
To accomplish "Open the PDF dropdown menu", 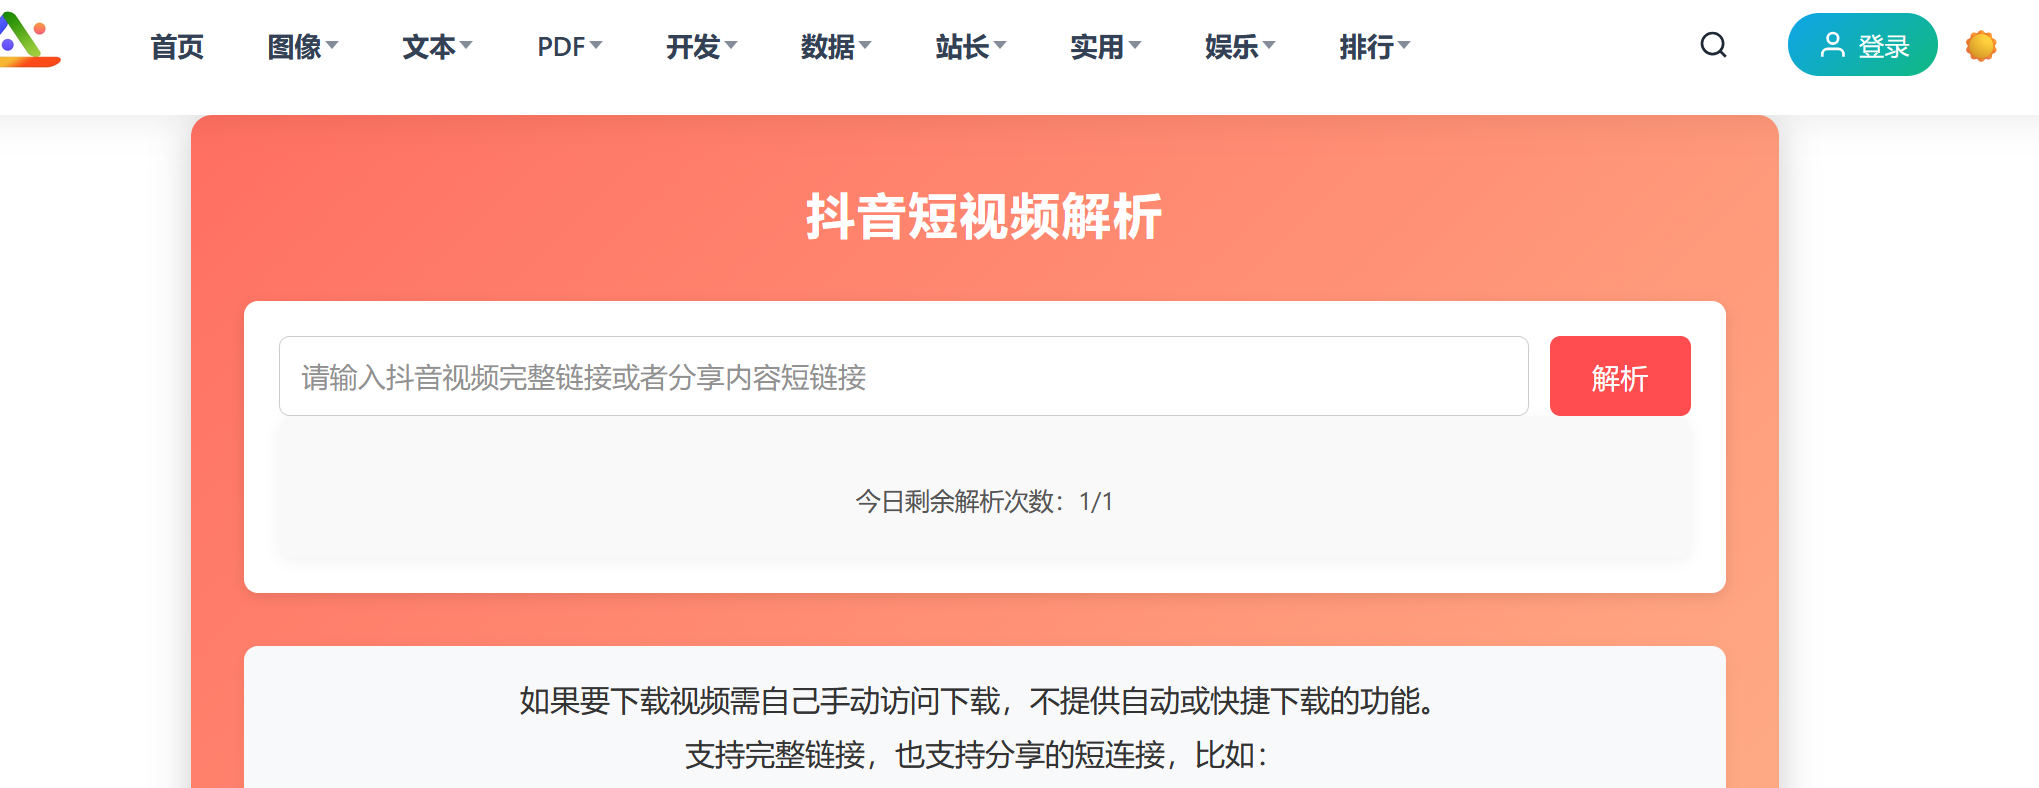I will (570, 47).
